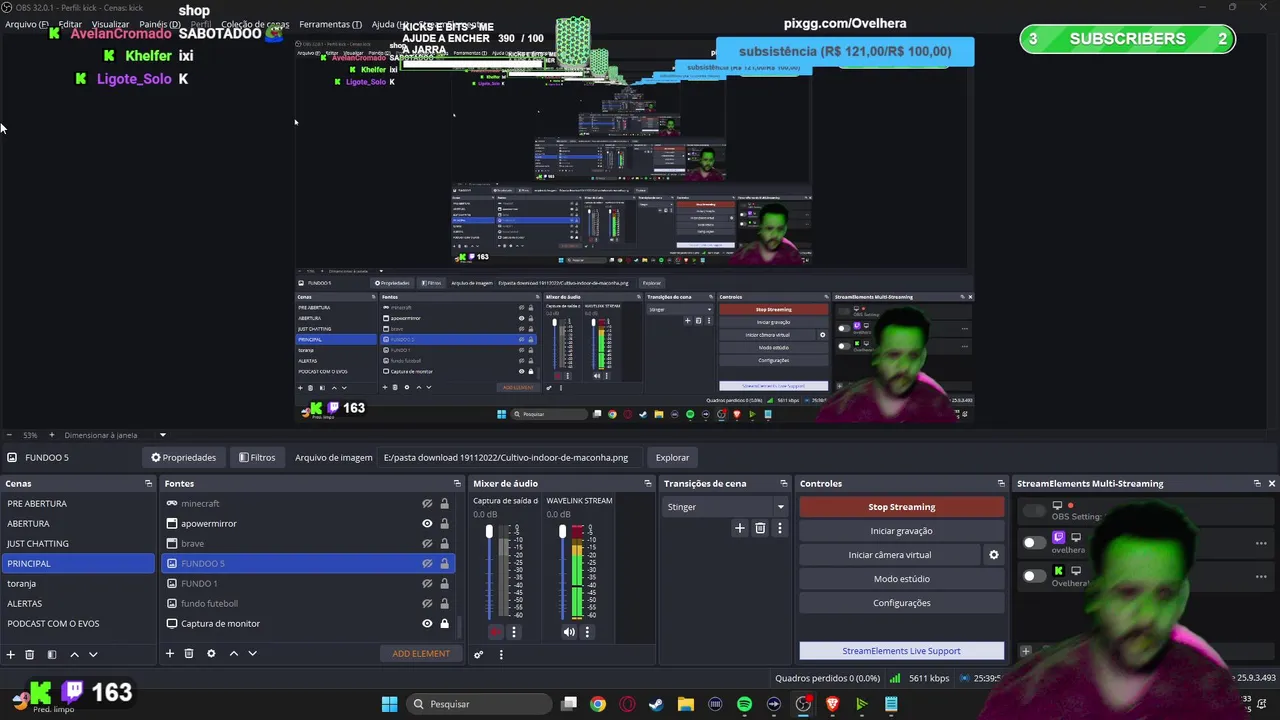Undock the Mixer de áudio panel
The width and height of the screenshot is (1280, 720).
pyautogui.click(x=648, y=483)
